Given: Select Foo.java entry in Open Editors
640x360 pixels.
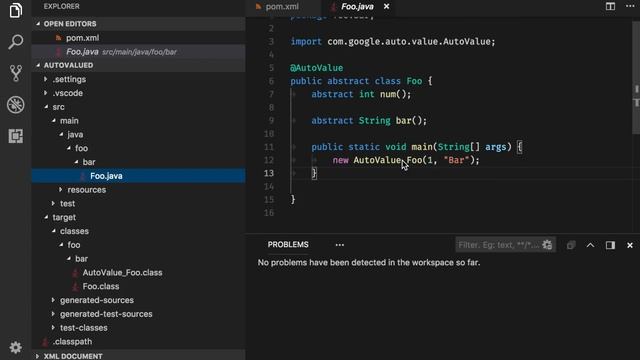Looking at the screenshot, I should click(x=139, y=52).
